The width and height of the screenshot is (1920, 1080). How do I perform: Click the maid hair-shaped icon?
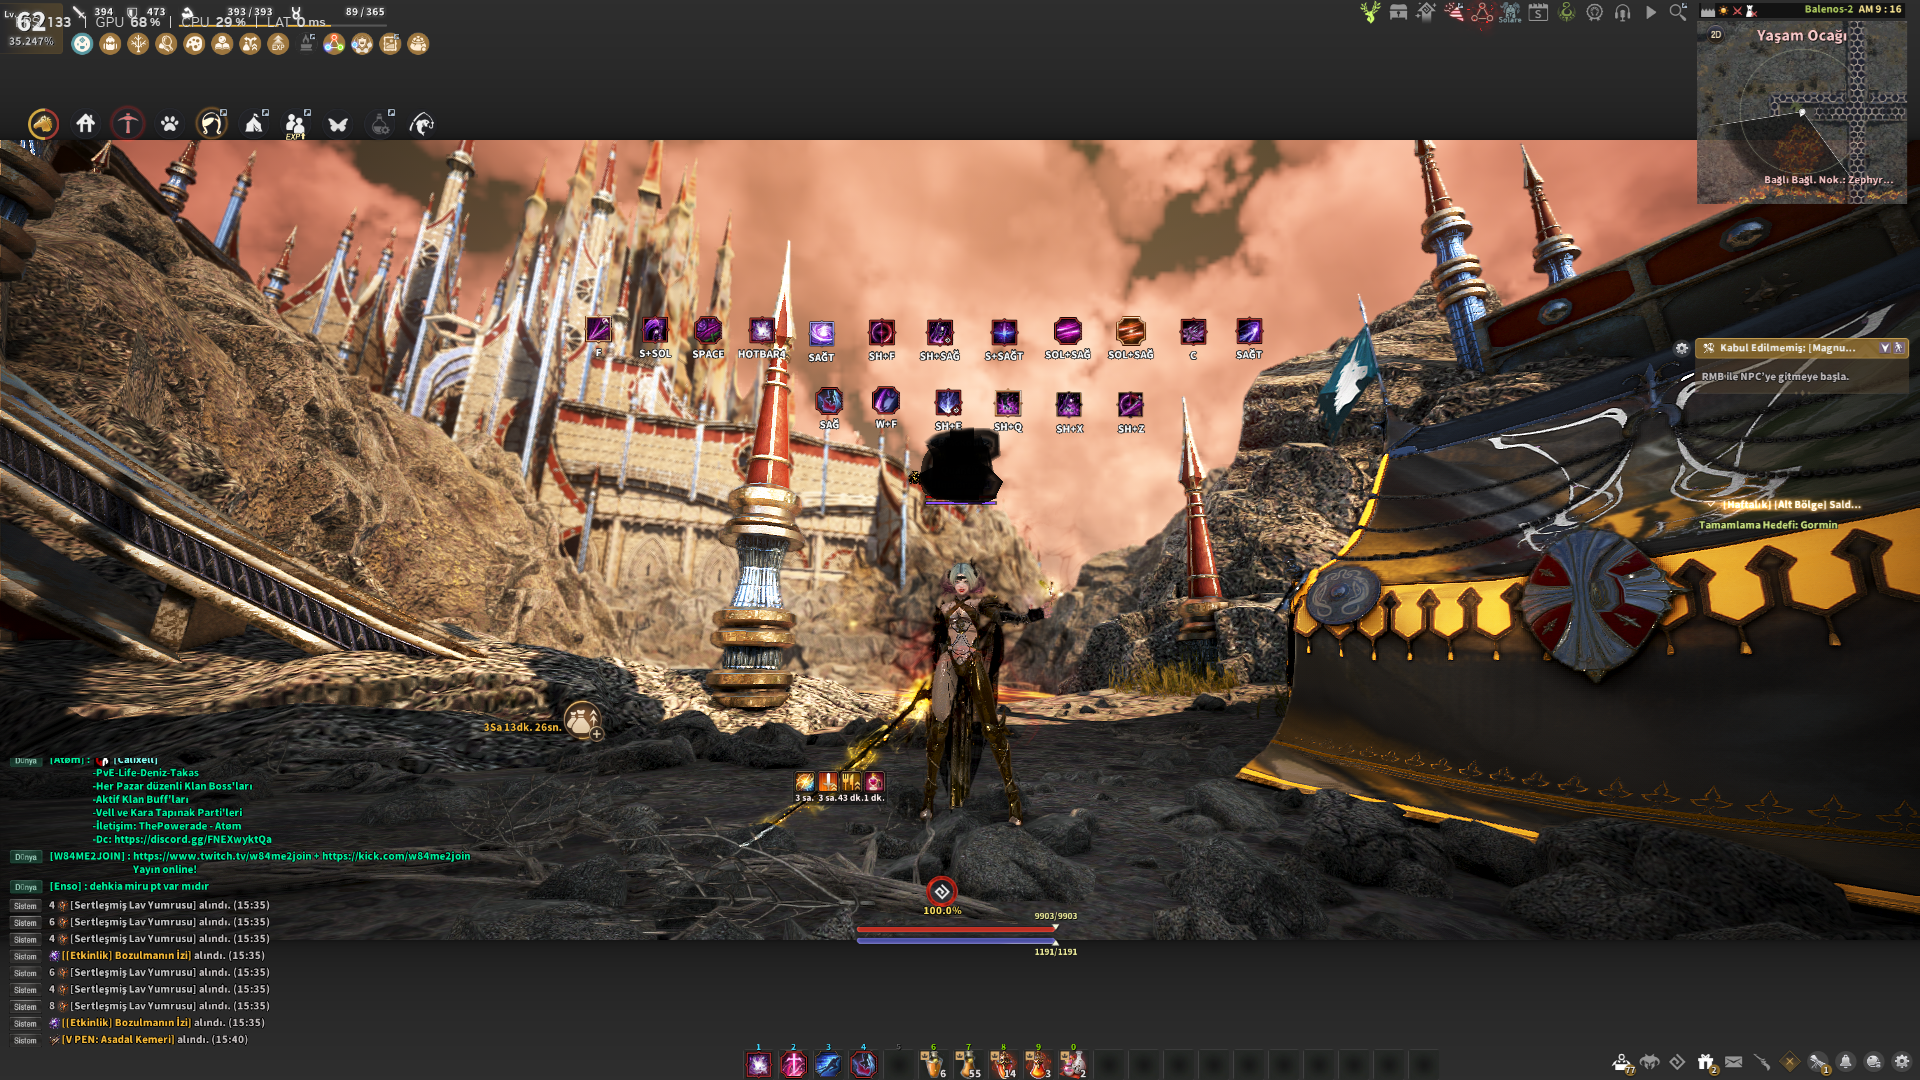point(211,123)
